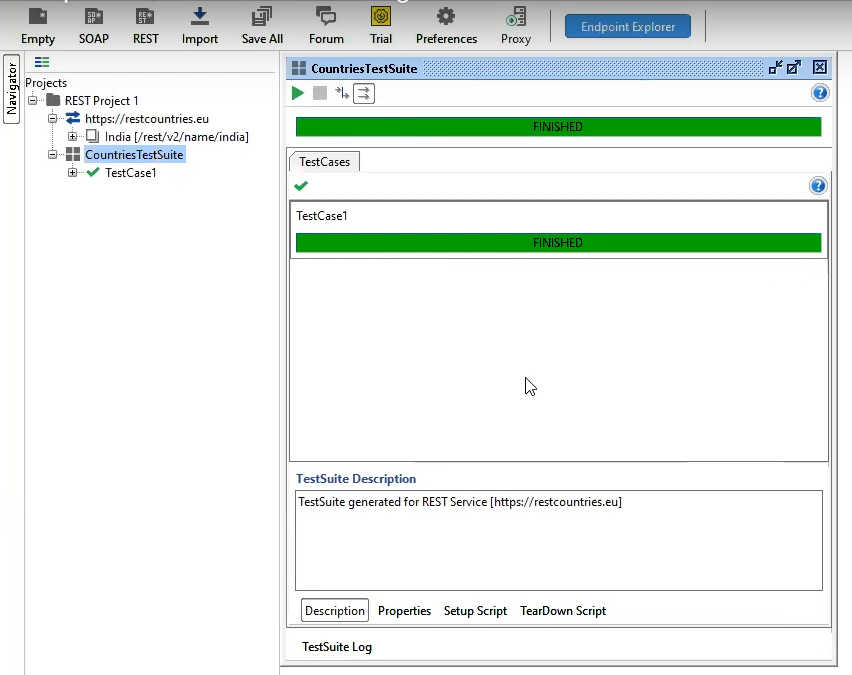Click the REST project icon
The image size is (852, 675).
(146, 25)
